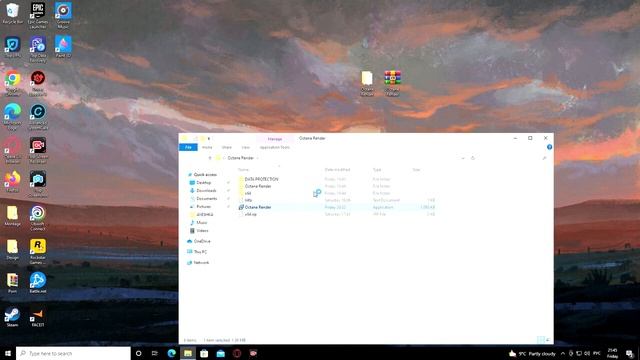This screenshot has height=360, width=640.
Task: Select Quick access in navigation pane
Action: tap(205, 175)
